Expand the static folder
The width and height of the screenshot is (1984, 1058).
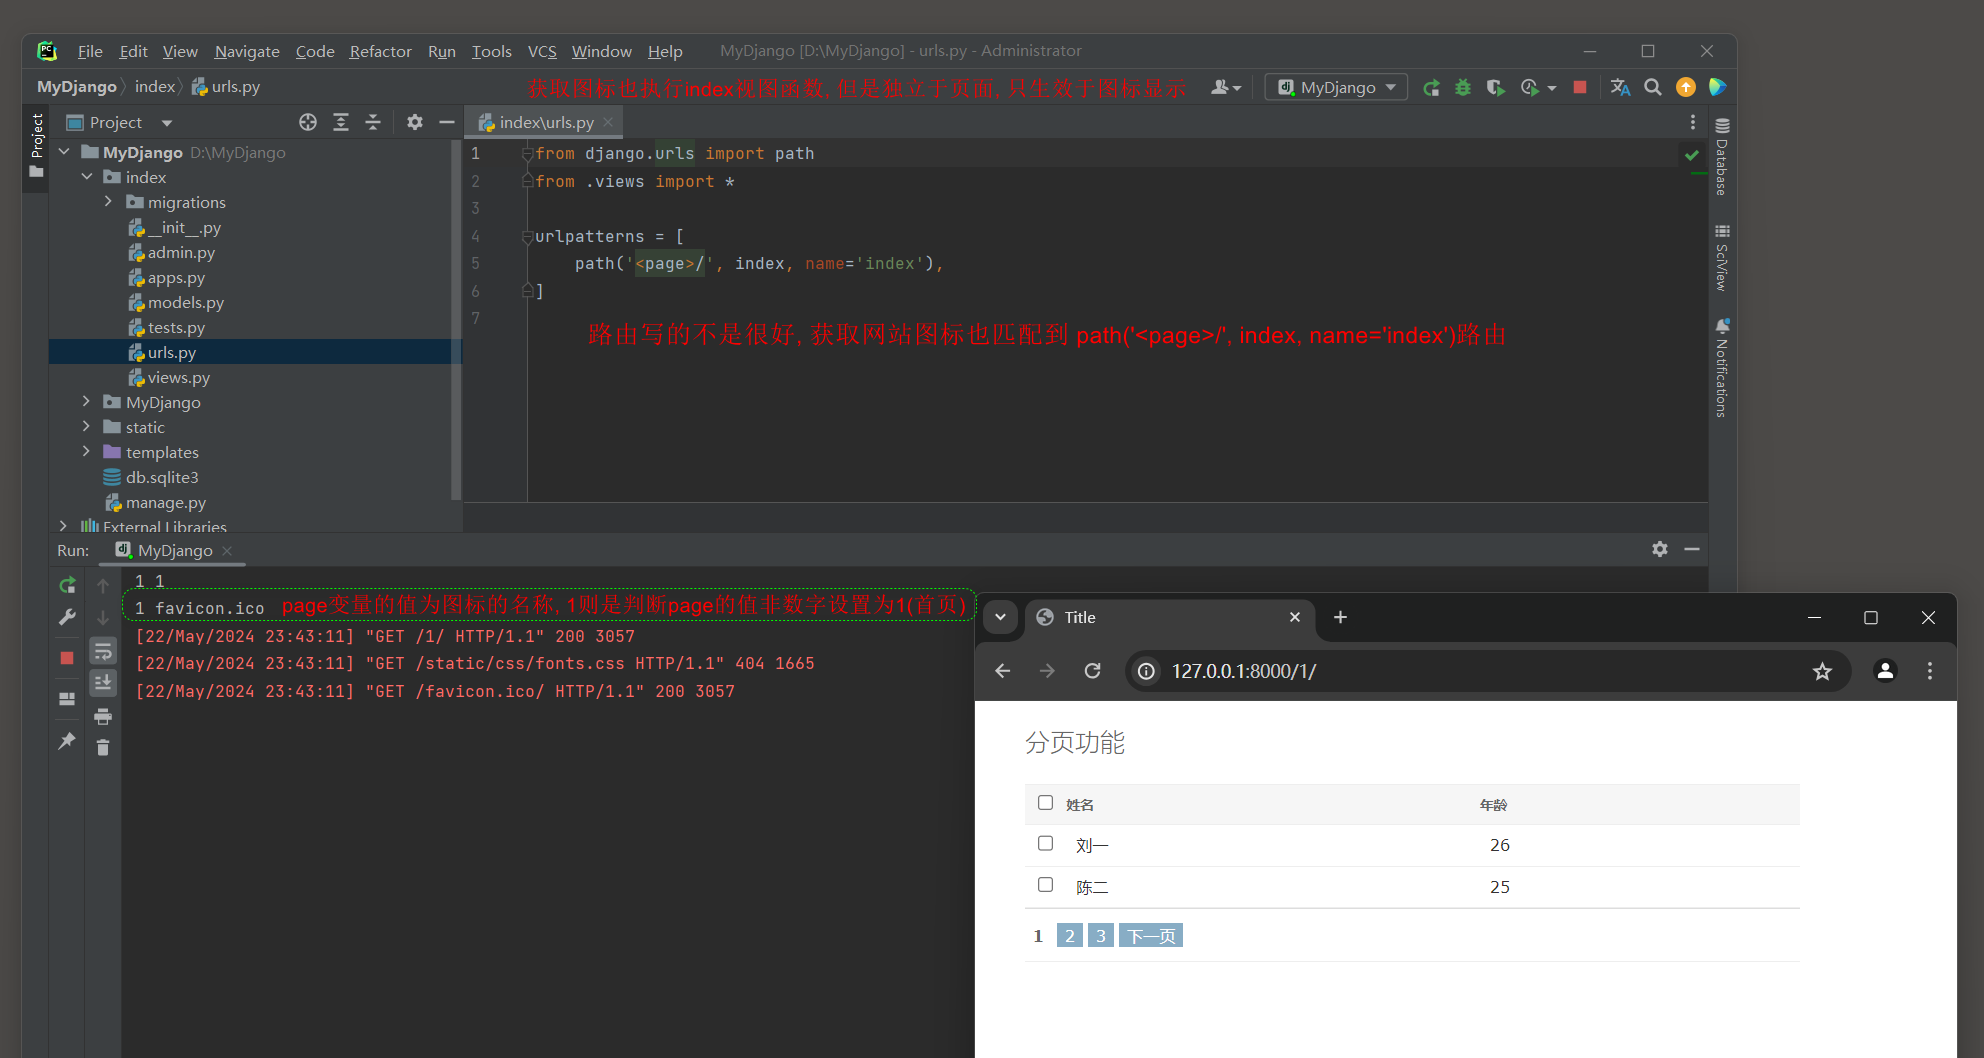87,427
